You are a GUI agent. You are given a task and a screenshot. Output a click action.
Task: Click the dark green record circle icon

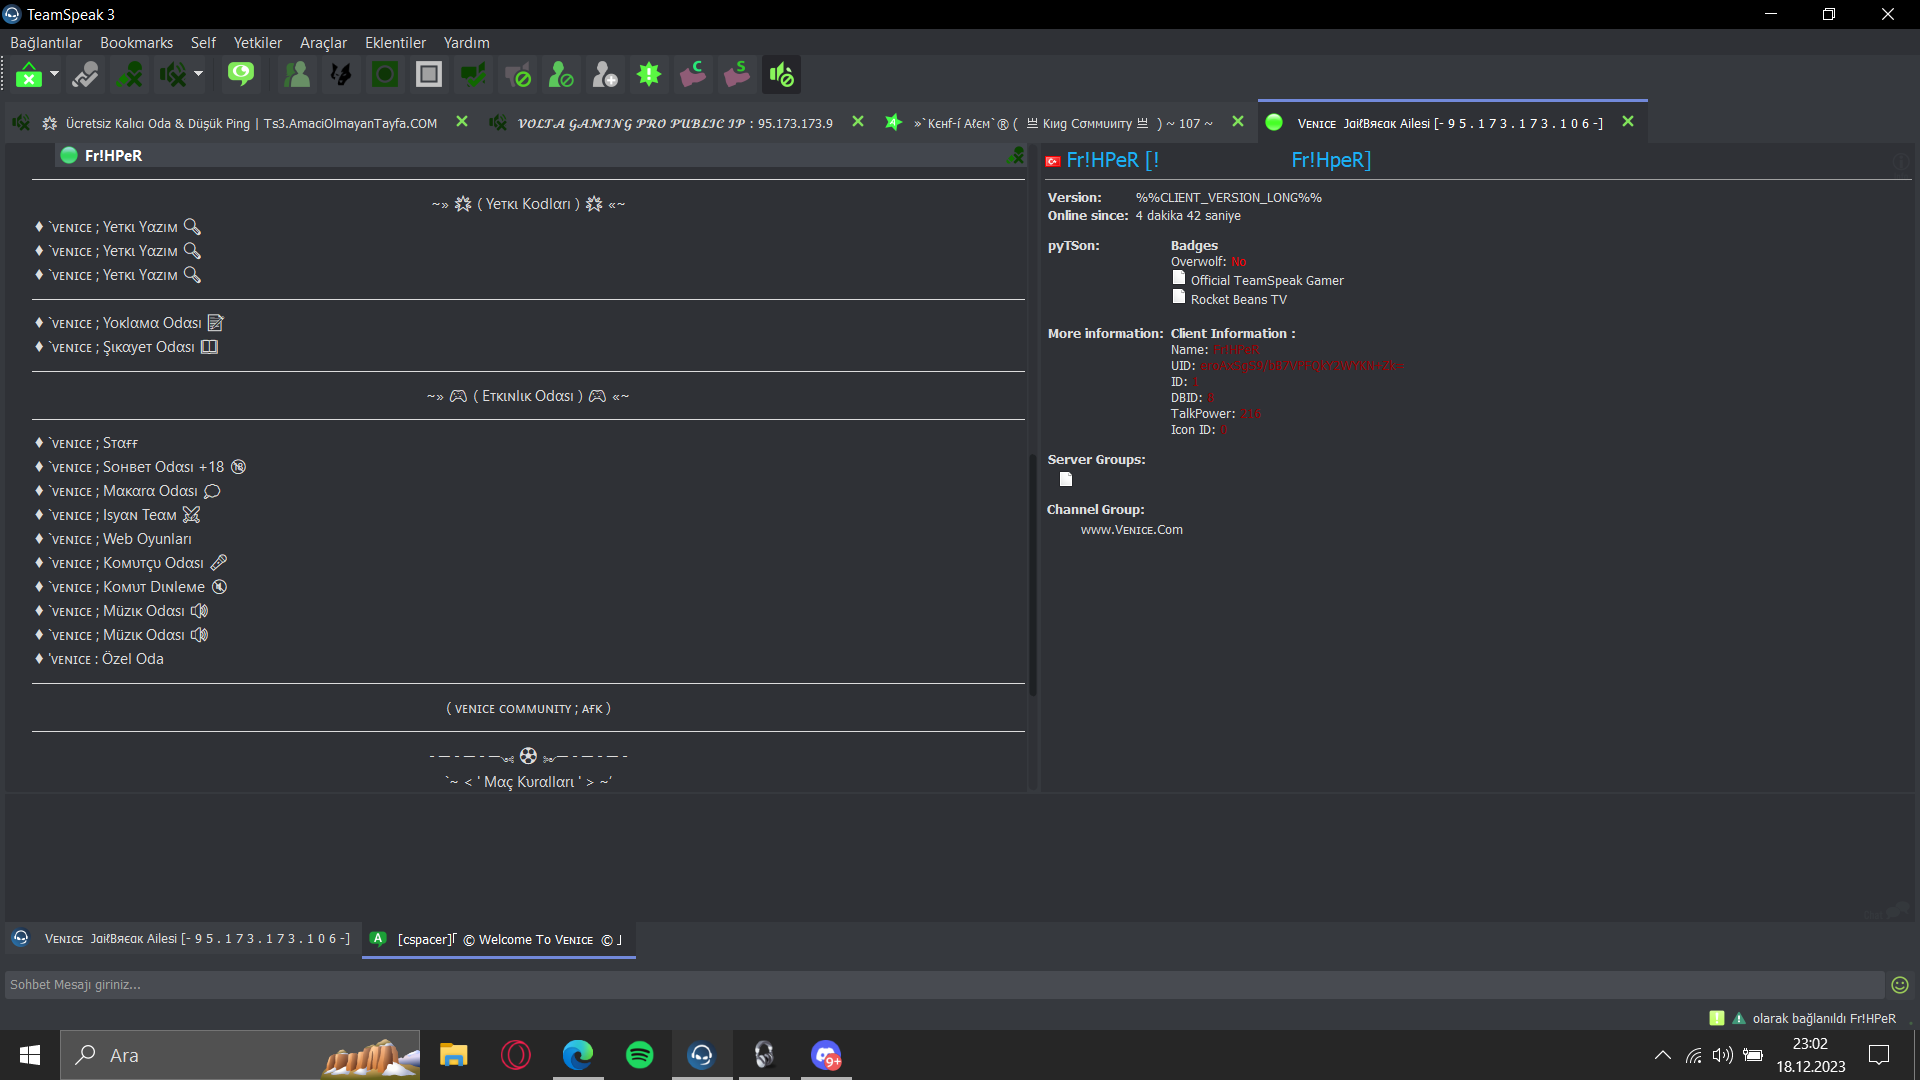point(385,75)
